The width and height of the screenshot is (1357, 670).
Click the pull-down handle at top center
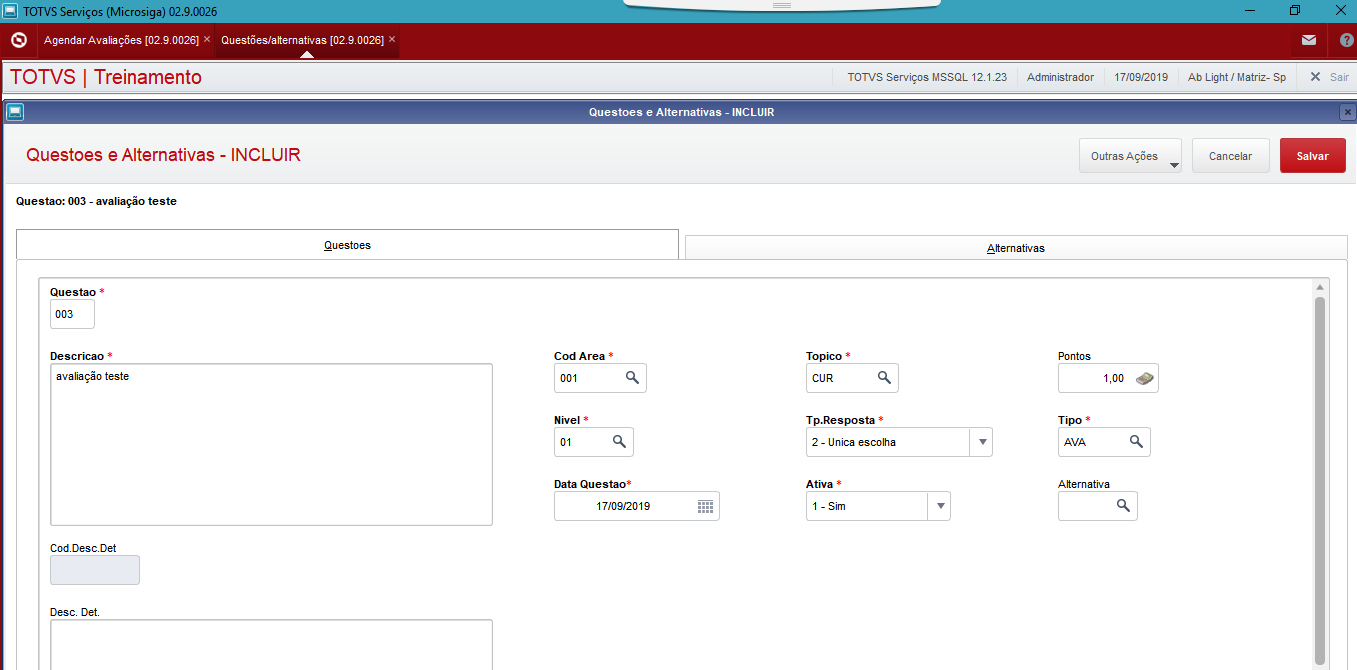click(x=782, y=4)
